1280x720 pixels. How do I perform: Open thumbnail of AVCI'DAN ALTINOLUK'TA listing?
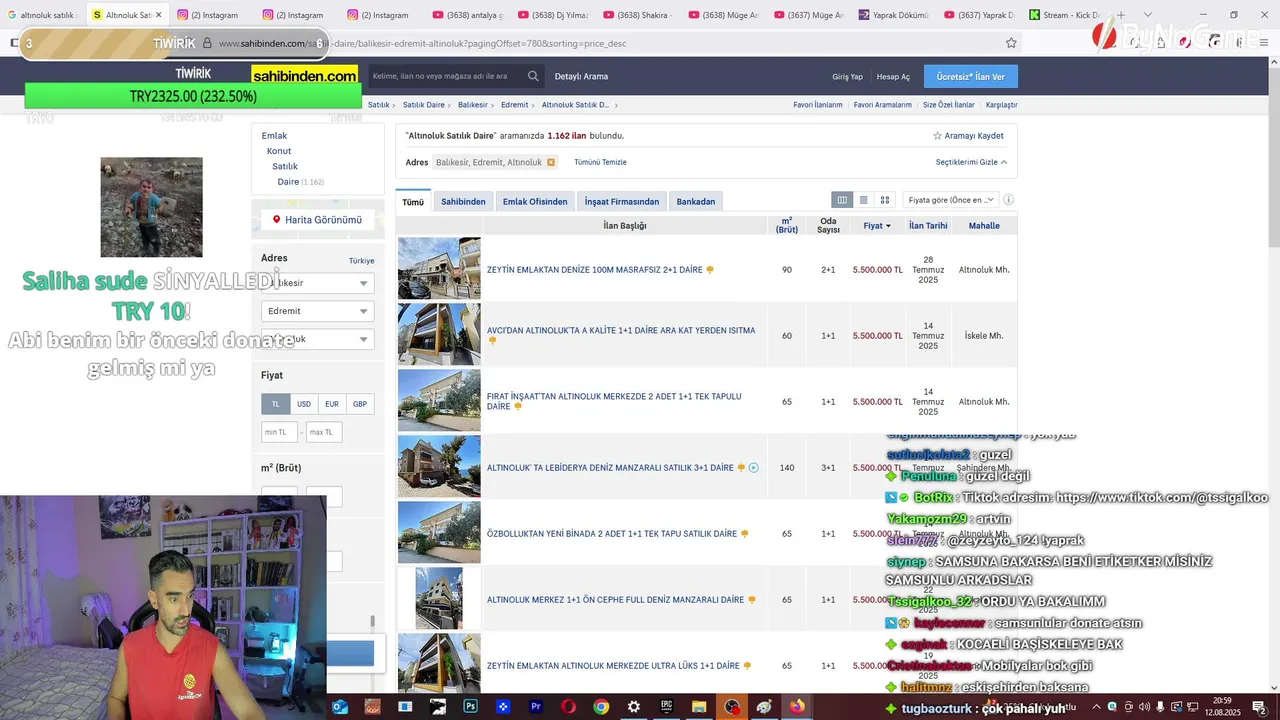439,335
